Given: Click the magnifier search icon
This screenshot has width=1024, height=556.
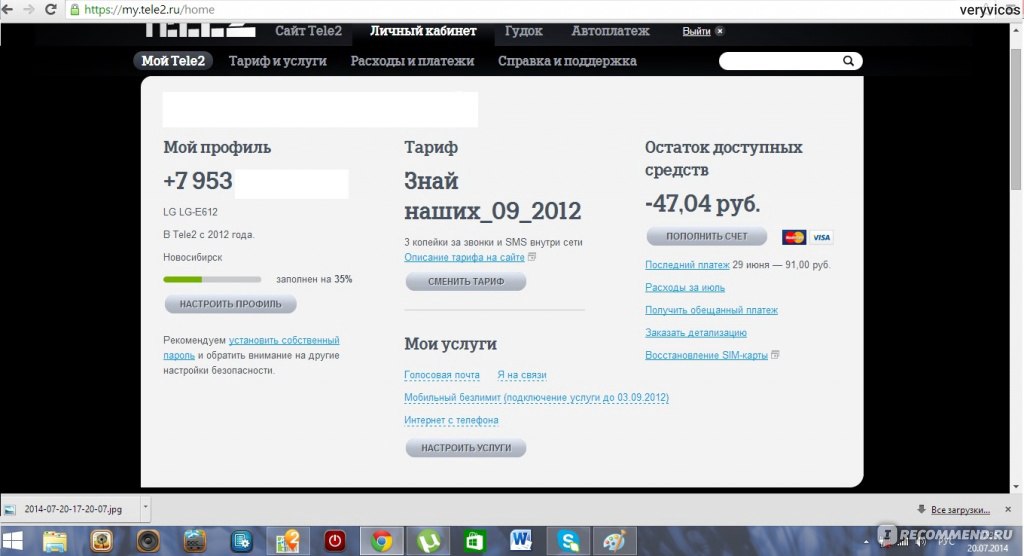Looking at the screenshot, I should tap(848, 61).
